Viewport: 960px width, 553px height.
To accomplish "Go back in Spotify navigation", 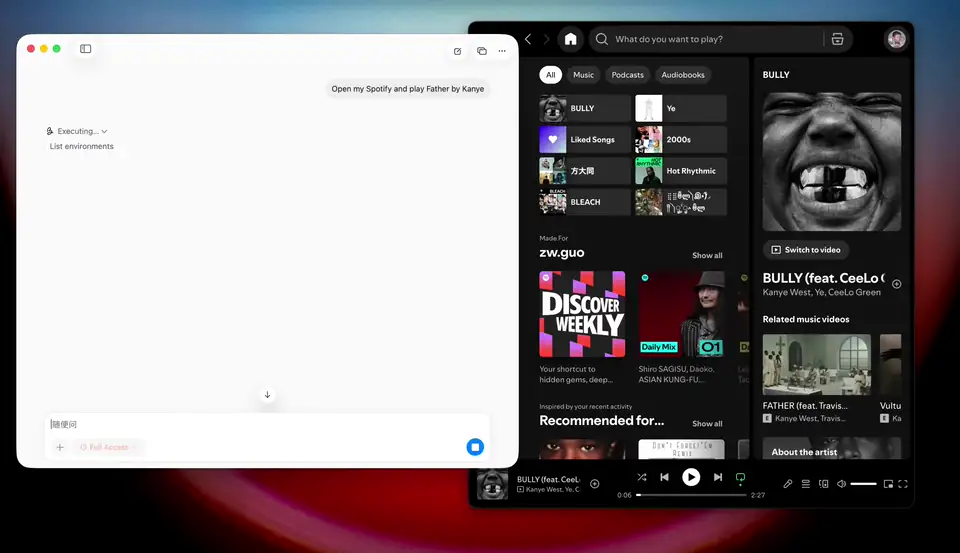I will coord(528,39).
